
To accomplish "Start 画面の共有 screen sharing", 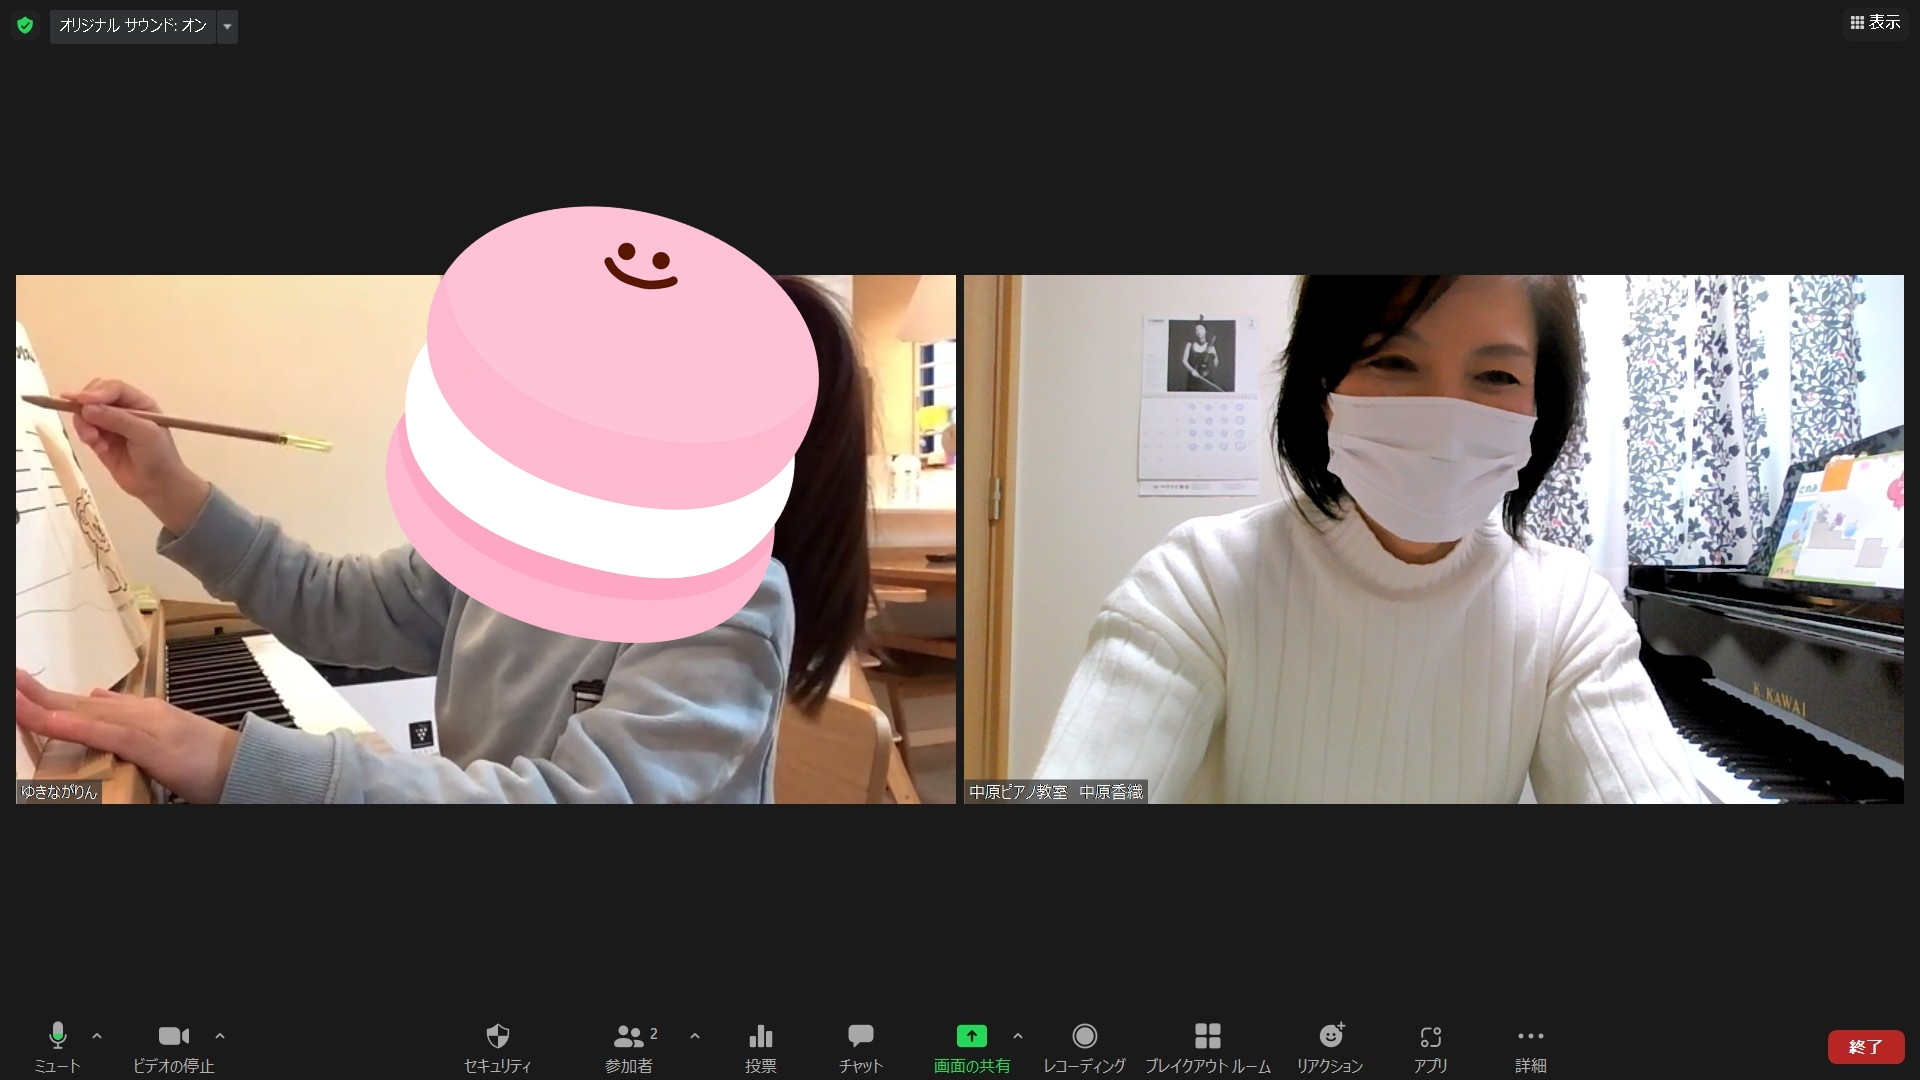I will click(971, 1046).
